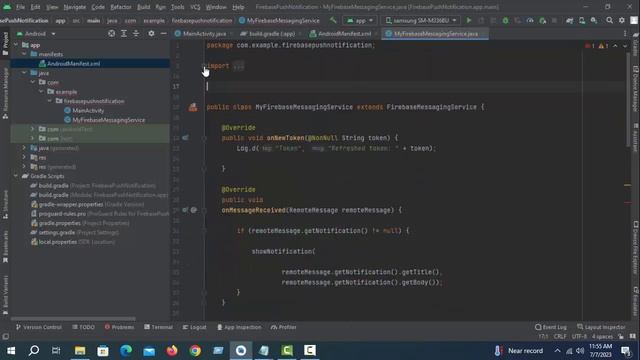Viewport: 640px width, 360px height.
Task: Open the TODO tool window
Action: 83,327
